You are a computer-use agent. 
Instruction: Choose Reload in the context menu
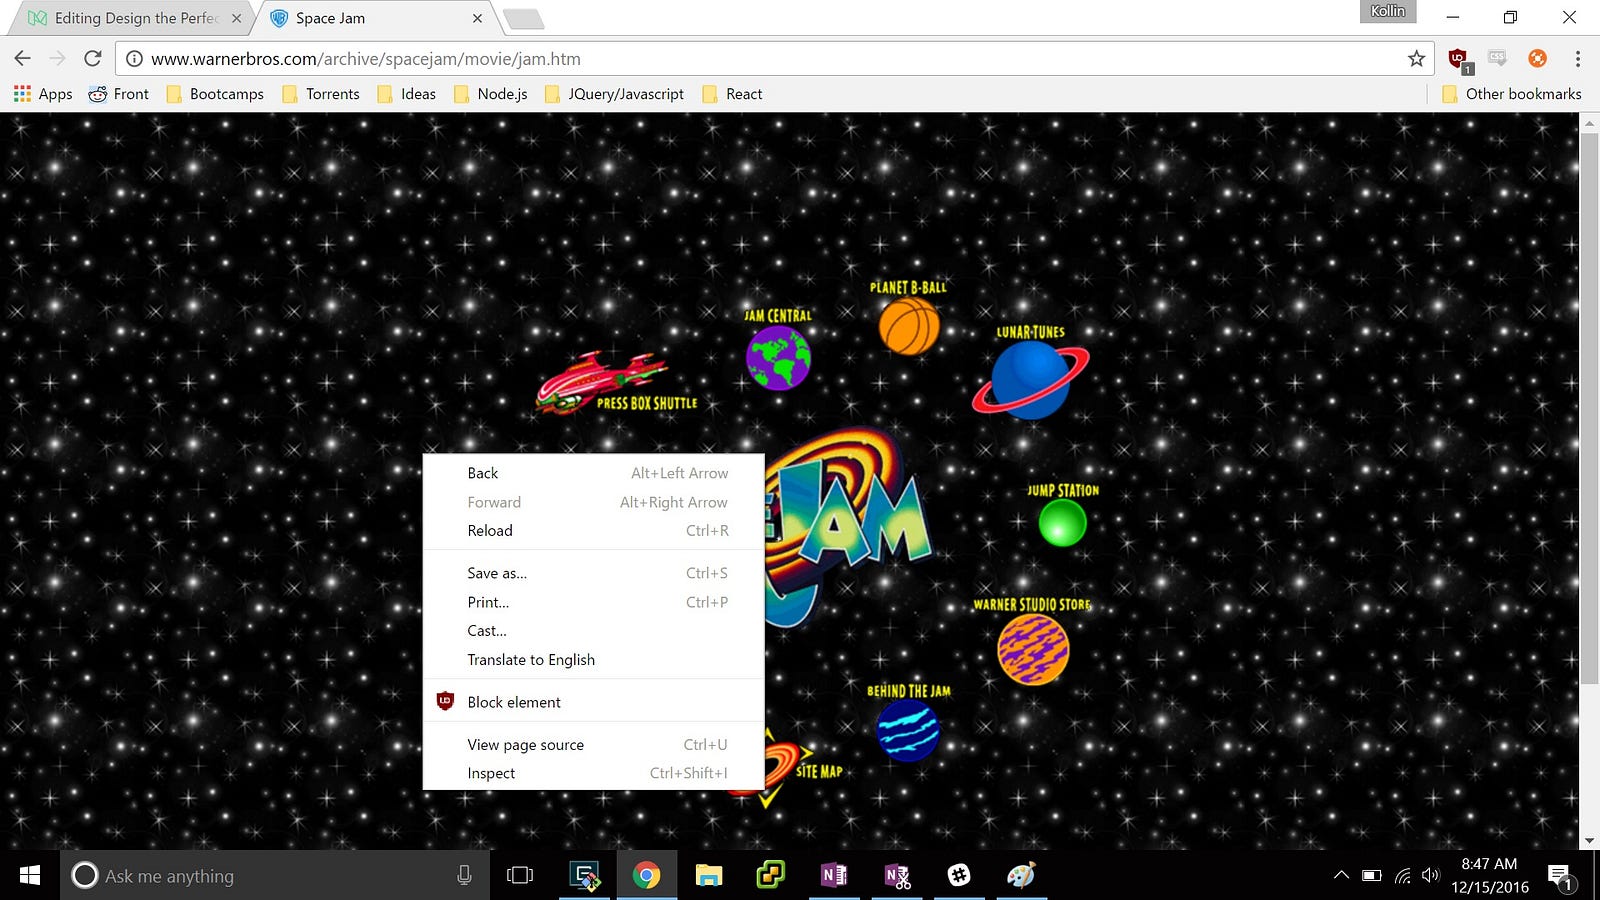tap(594, 531)
